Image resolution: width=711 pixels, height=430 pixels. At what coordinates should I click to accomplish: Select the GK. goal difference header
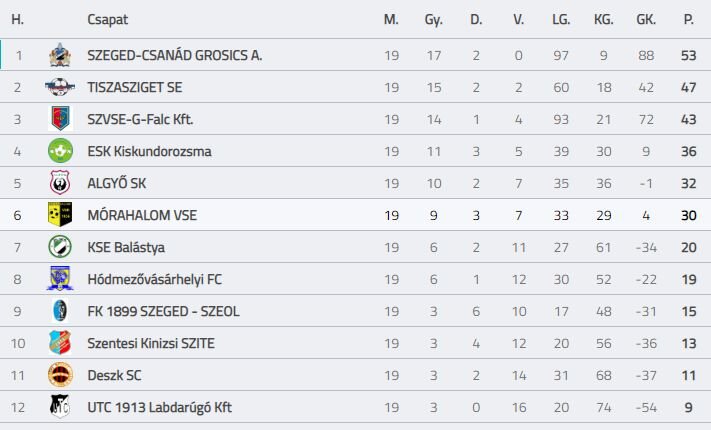tap(646, 20)
